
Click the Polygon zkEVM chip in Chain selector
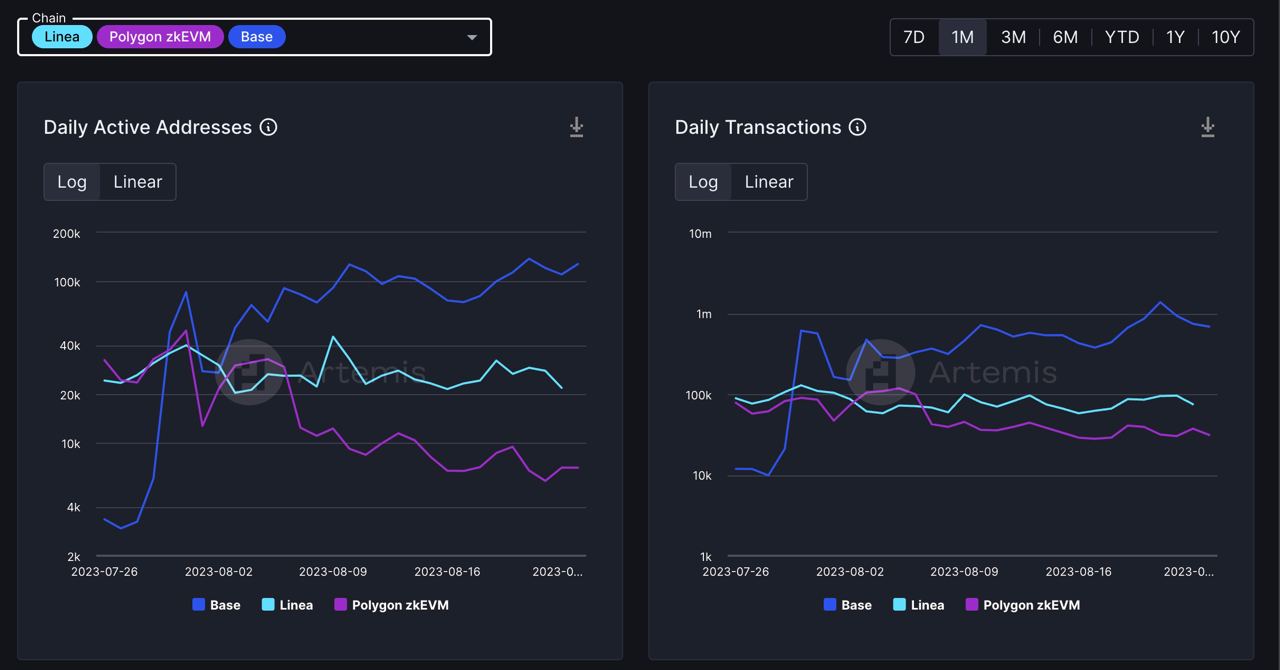pyautogui.click(x=160, y=37)
